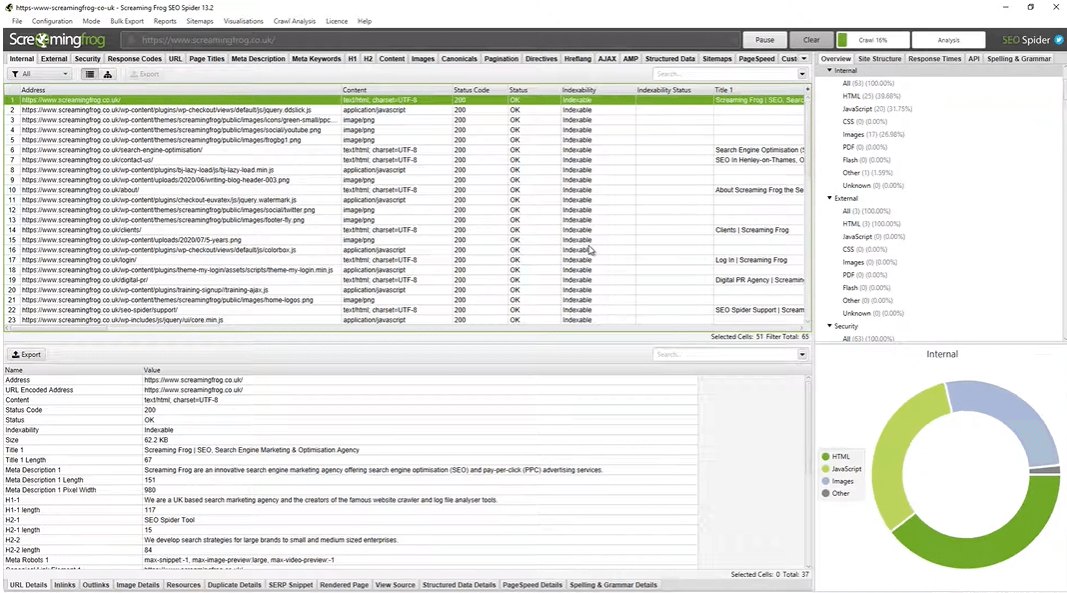Open the All filter dropdown
This screenshot has width=1067, height=593.
click(x=39, y=74)
